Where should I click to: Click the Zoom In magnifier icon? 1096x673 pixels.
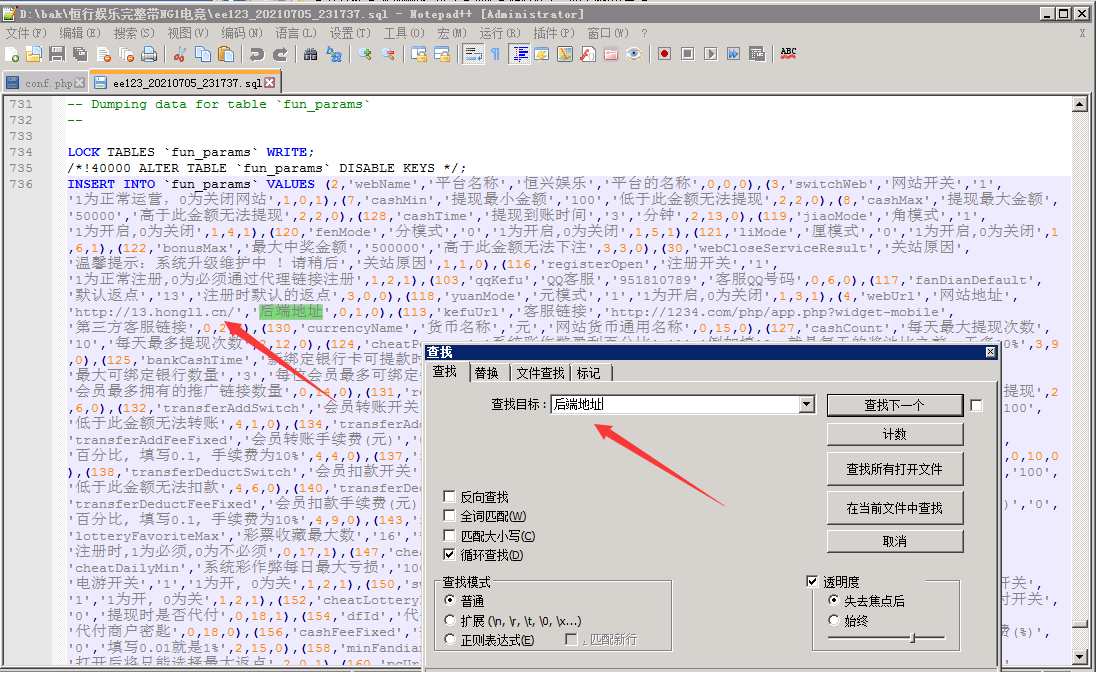coord(365,55)
